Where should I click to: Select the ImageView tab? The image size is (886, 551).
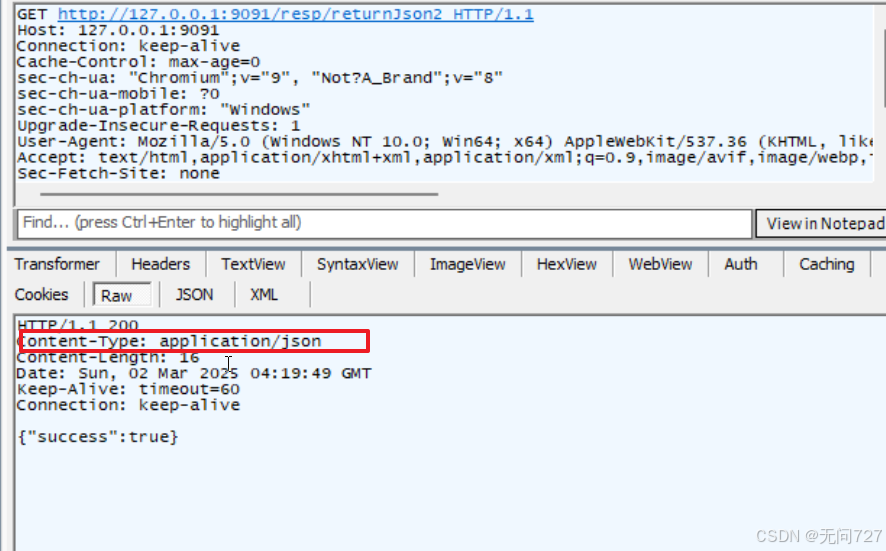[467, 264]
